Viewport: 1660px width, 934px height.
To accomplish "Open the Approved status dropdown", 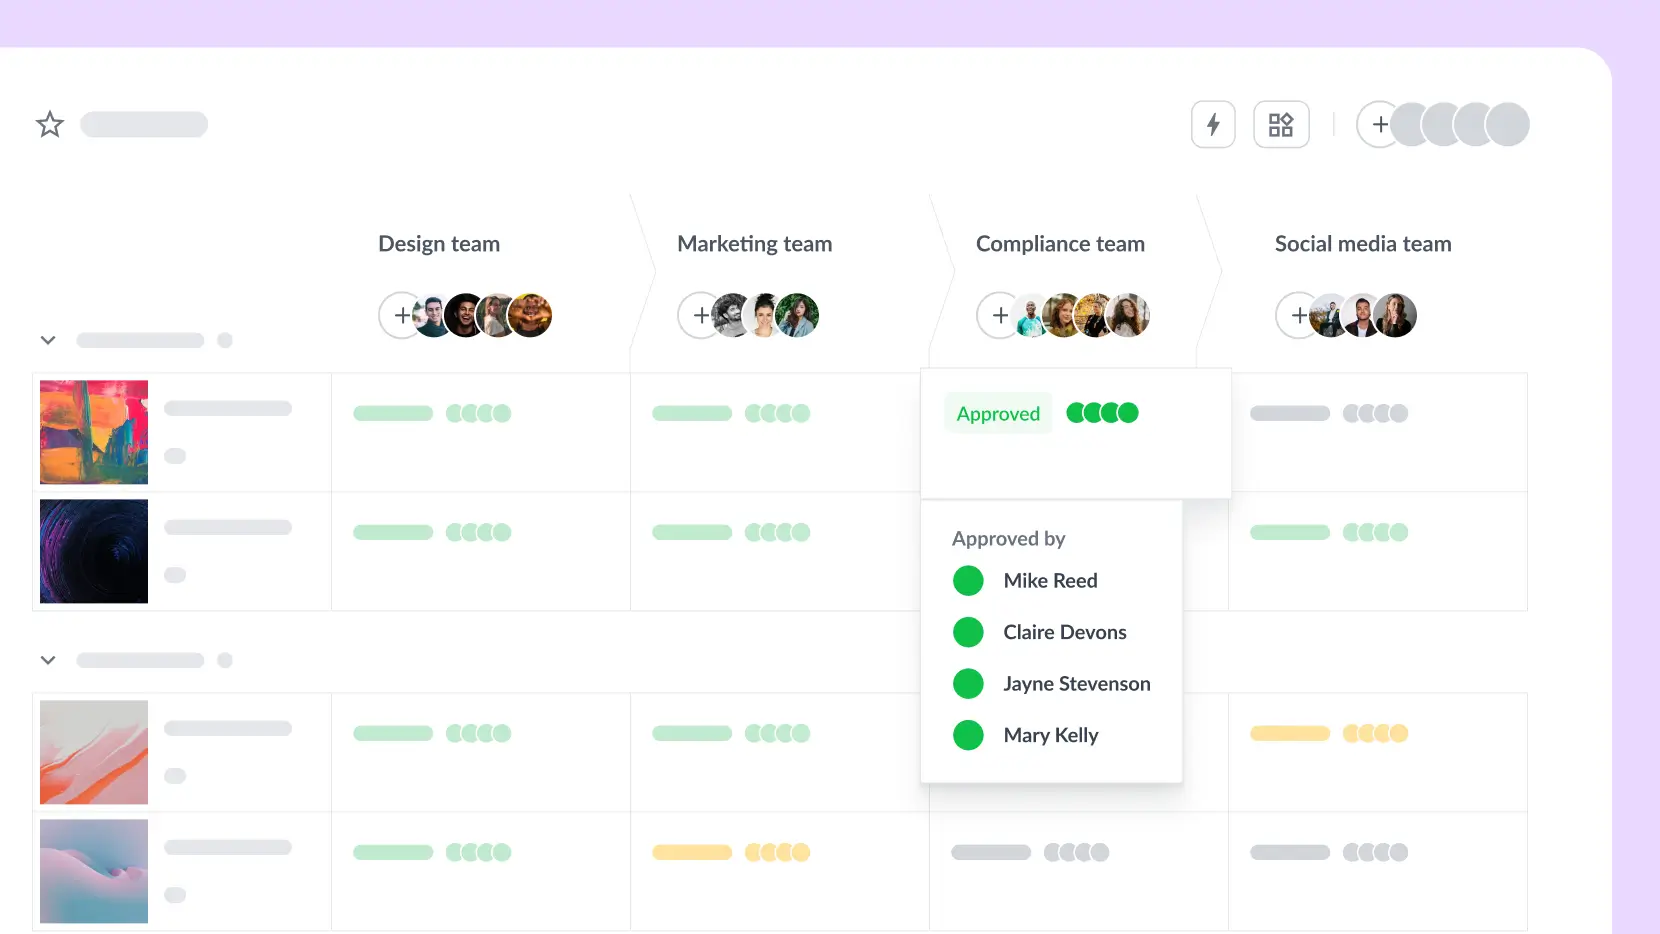I will (x=997, y=412).
